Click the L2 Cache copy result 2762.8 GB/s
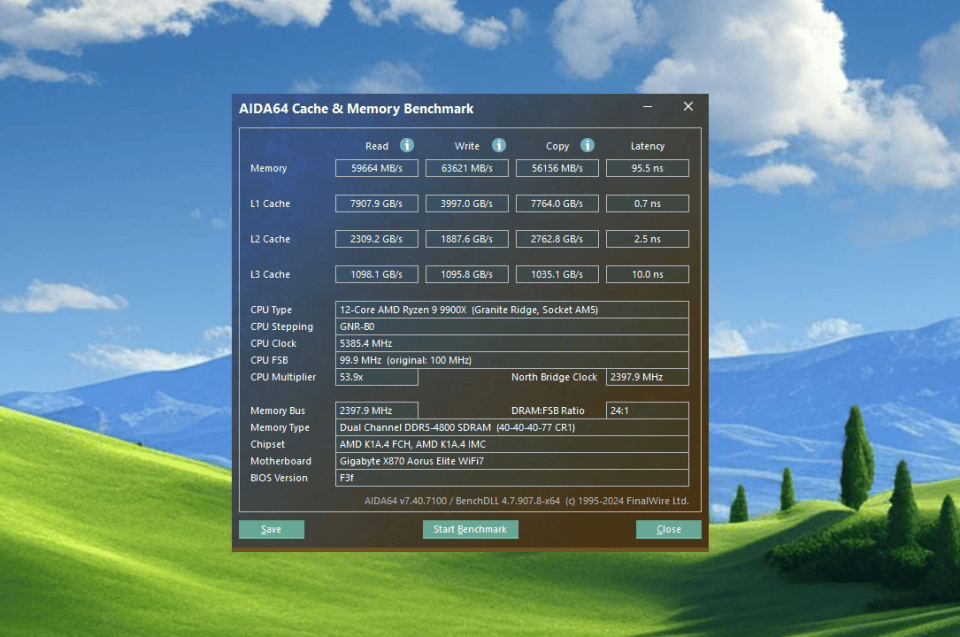The image size is (960, 637). (557, 238)
